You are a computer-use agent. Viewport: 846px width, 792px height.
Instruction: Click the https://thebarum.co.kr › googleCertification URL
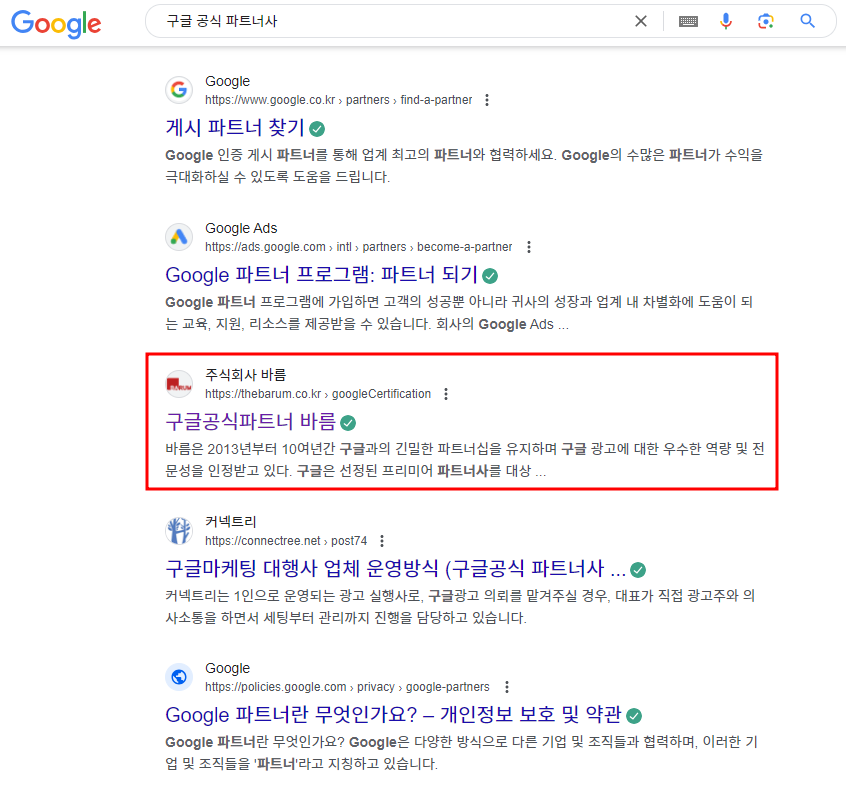(318, 394)
